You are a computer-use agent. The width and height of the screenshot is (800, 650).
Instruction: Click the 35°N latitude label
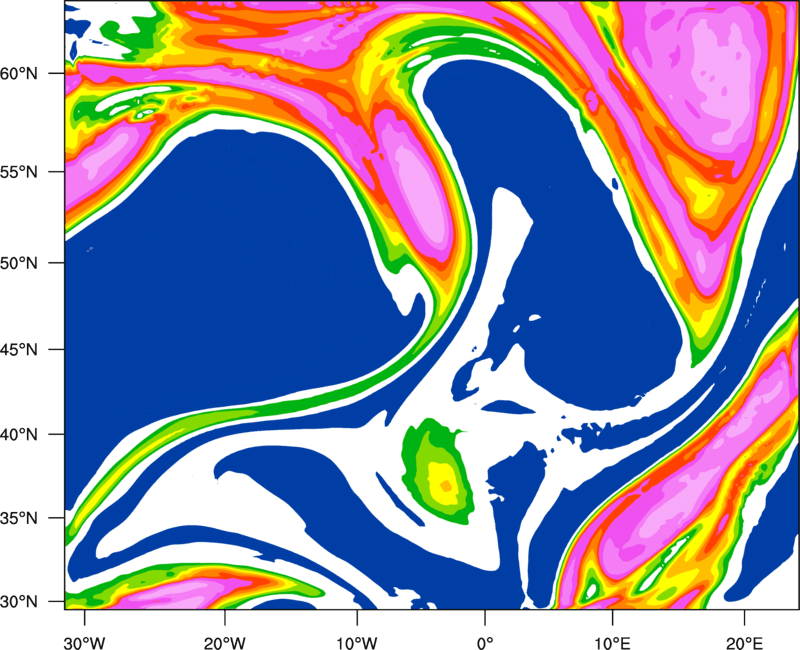coord(19,518)
